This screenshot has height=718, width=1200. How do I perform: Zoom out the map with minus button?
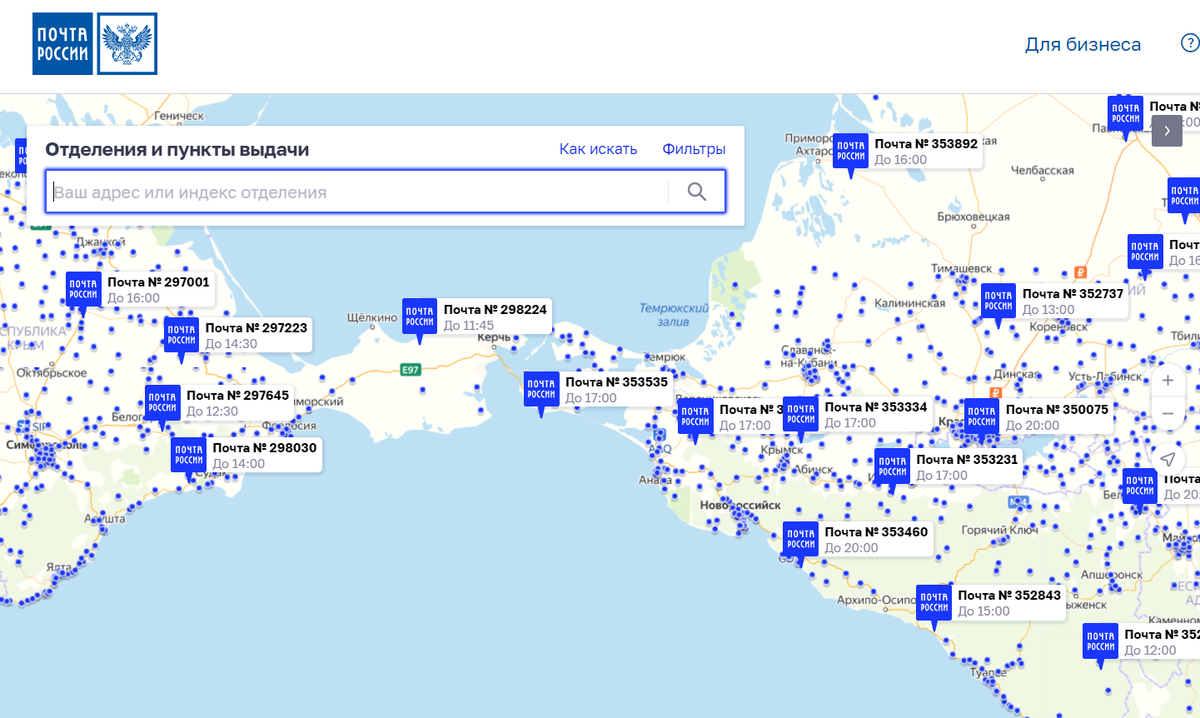point(1167,413)
